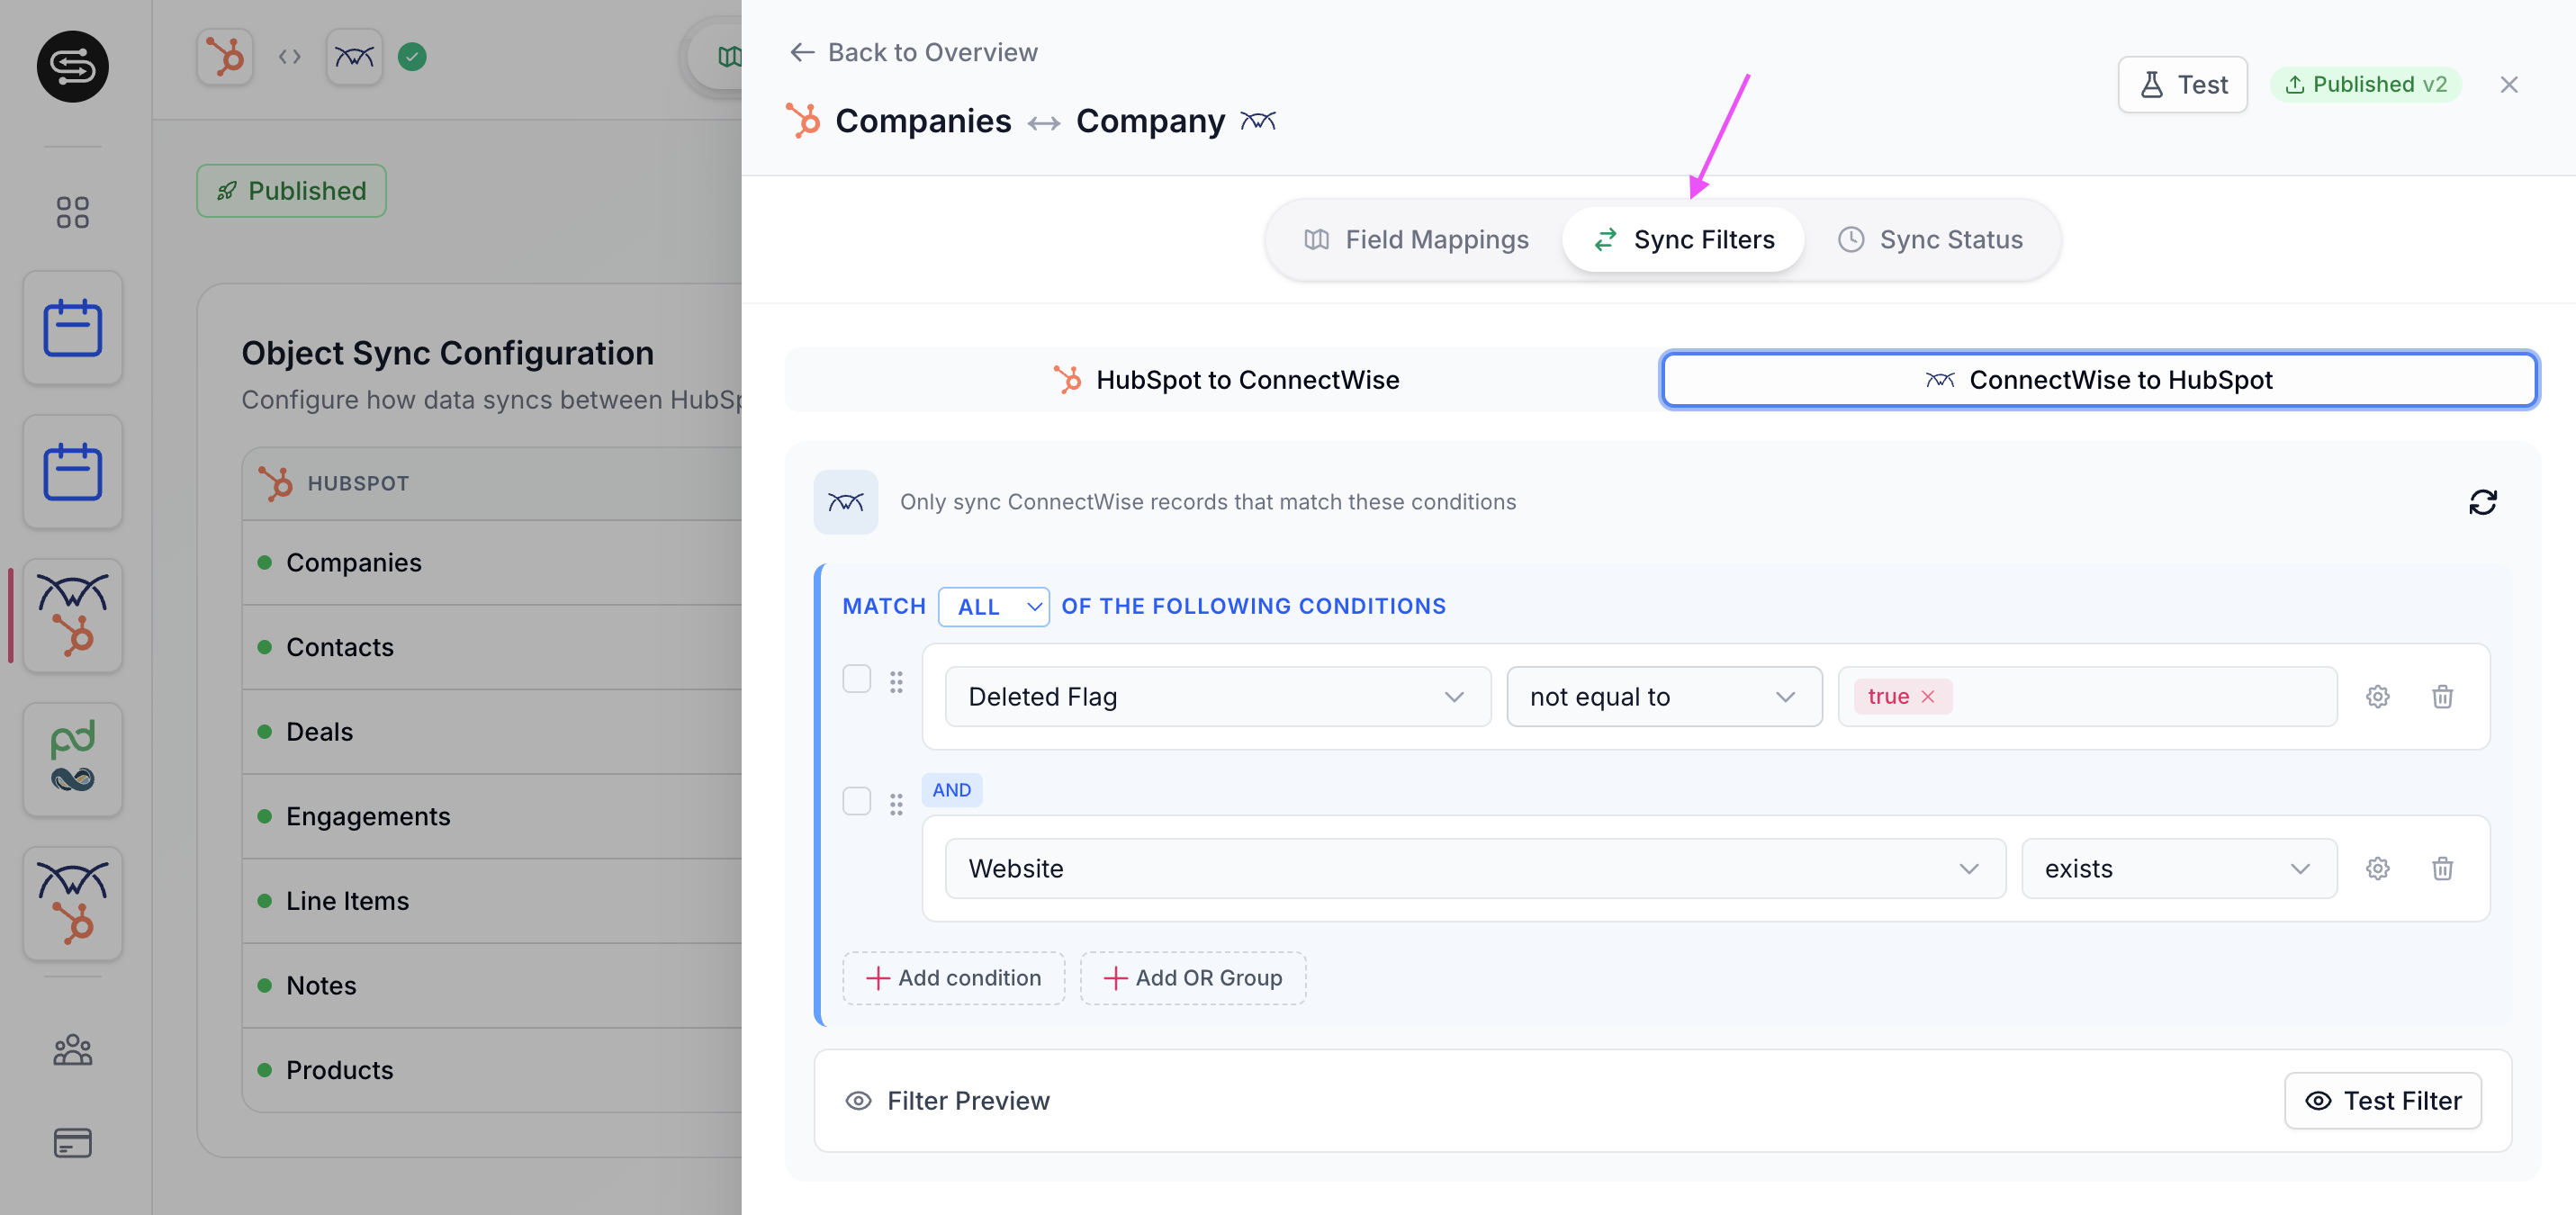Click the Test button in panel header
The width and height of the screenshot is (2576, 1215).
[x=2183, y=84]
